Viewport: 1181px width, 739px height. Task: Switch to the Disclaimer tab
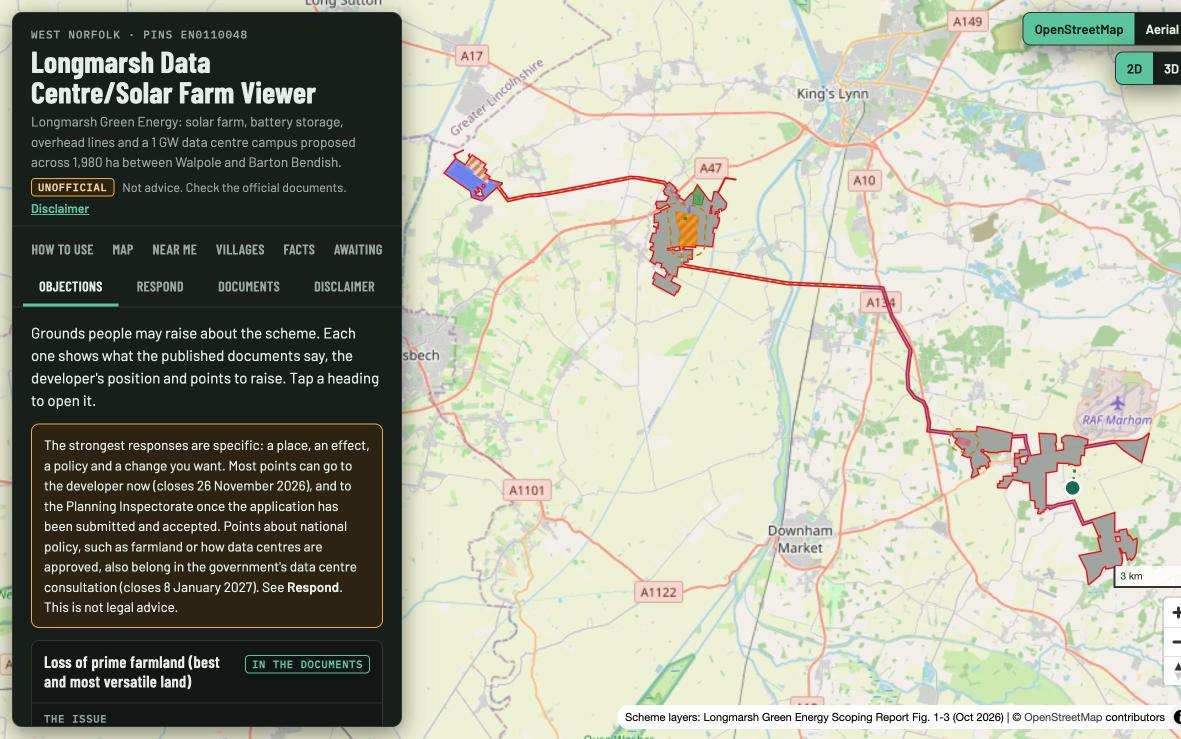click(344, 287)
